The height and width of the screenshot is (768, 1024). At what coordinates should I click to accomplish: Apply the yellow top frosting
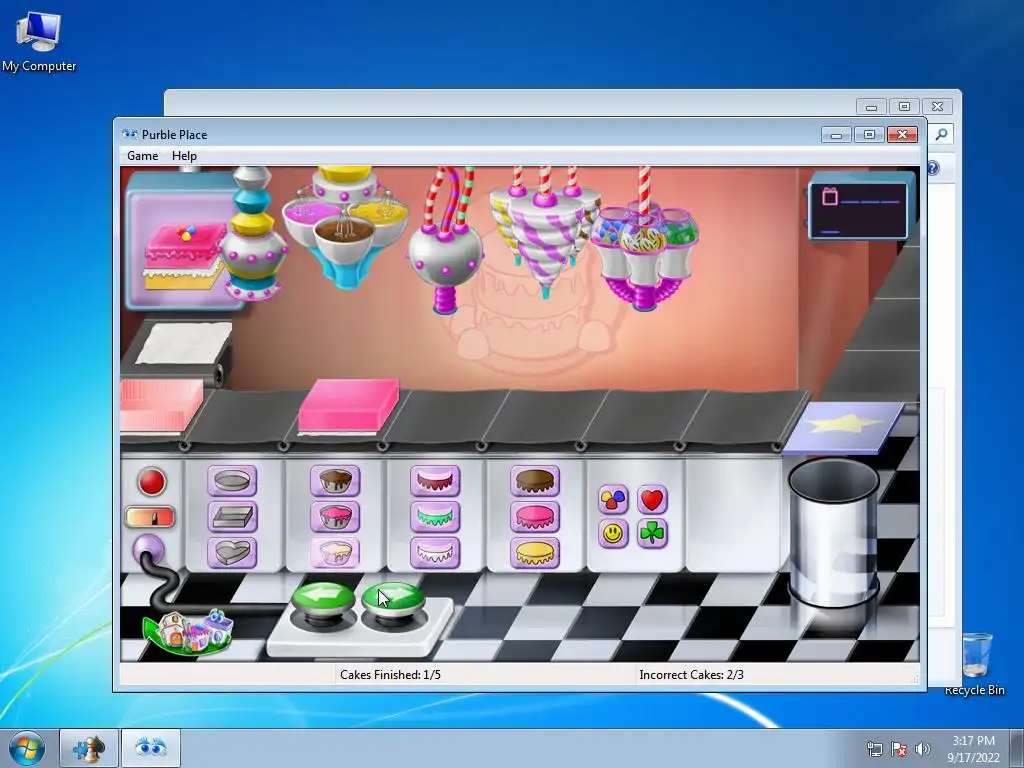535,553
